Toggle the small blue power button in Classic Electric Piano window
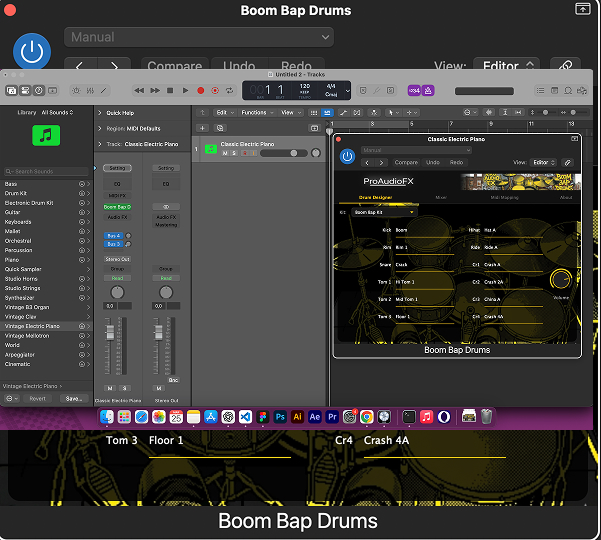The image size is (601, 540). (x=347, y=156)
